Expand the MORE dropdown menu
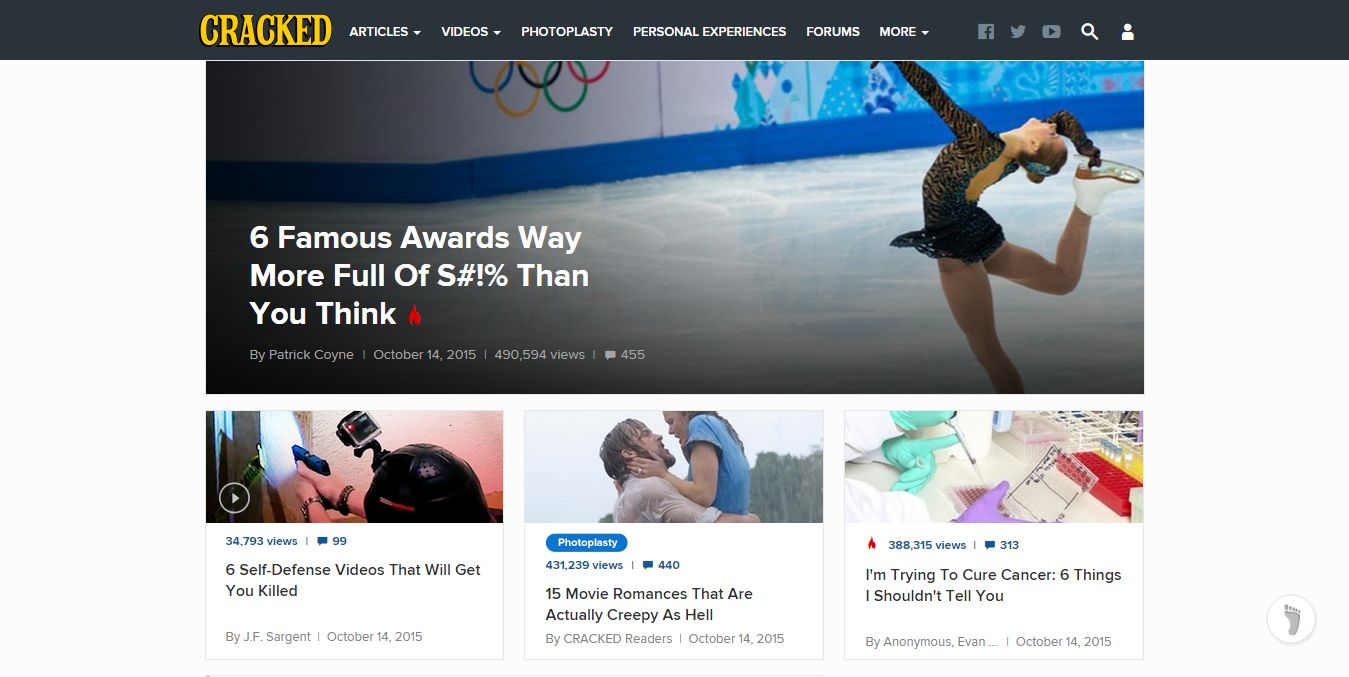 (904, 31)
